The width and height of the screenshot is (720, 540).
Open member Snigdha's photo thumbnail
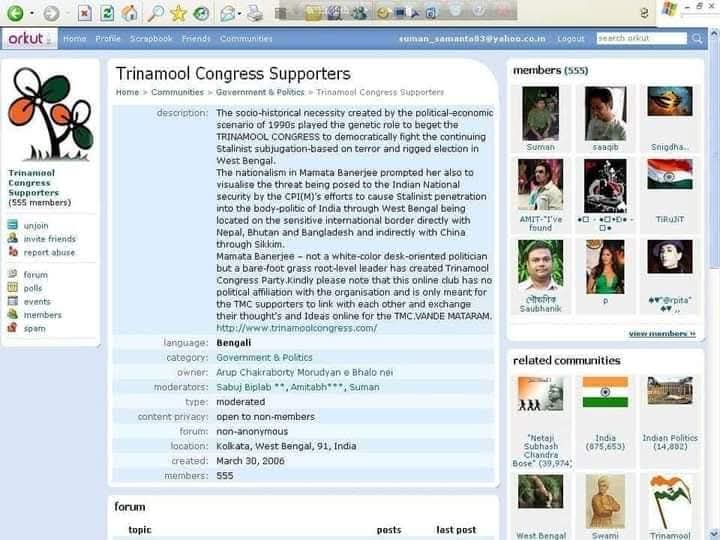click(x=670, y=101)
